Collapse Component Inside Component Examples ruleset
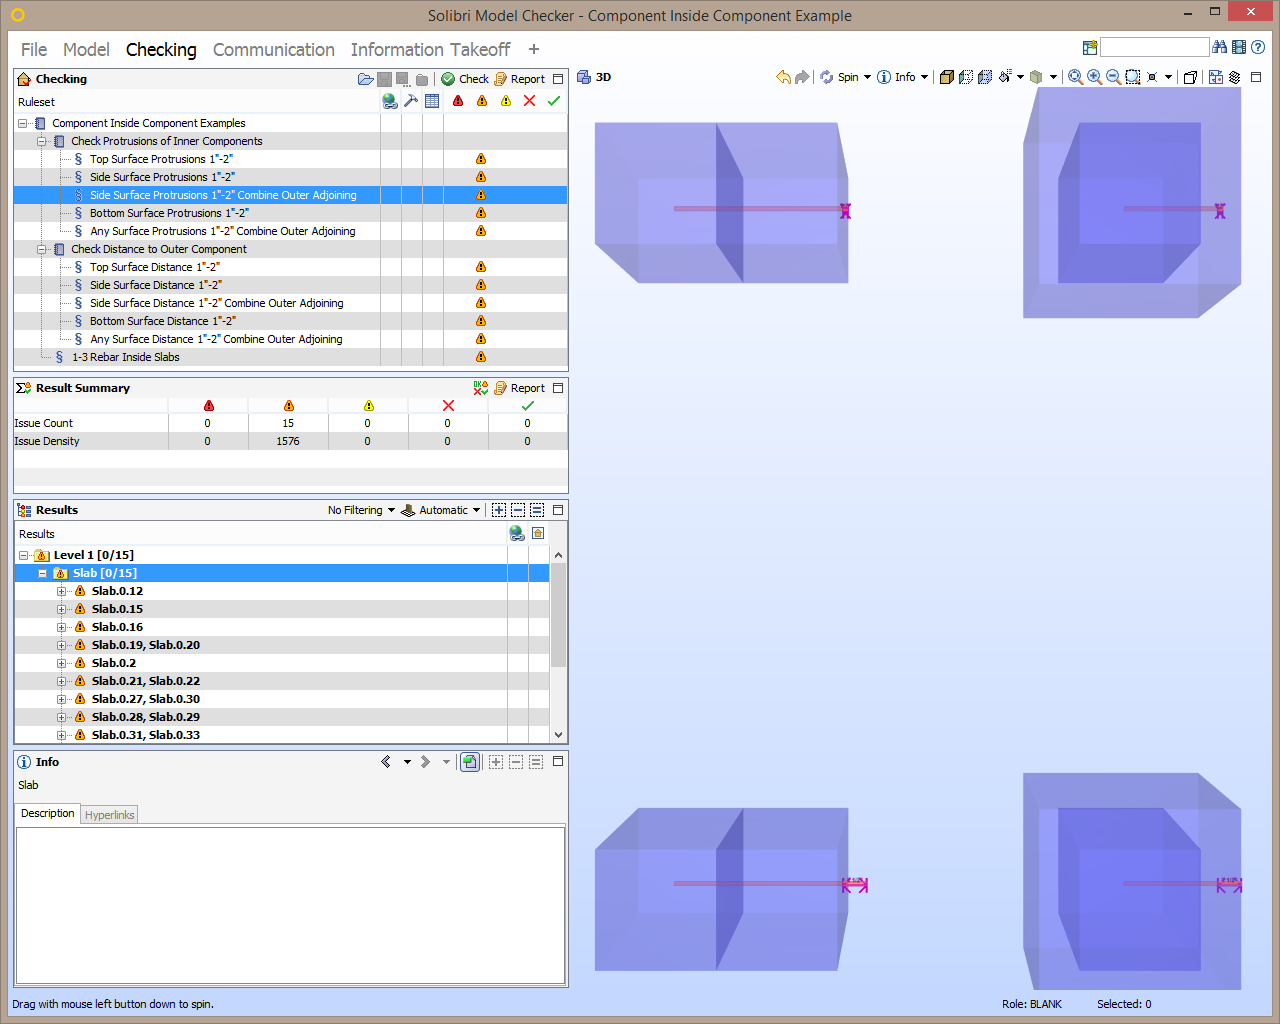1280x1024 pixels. [23, 123]
